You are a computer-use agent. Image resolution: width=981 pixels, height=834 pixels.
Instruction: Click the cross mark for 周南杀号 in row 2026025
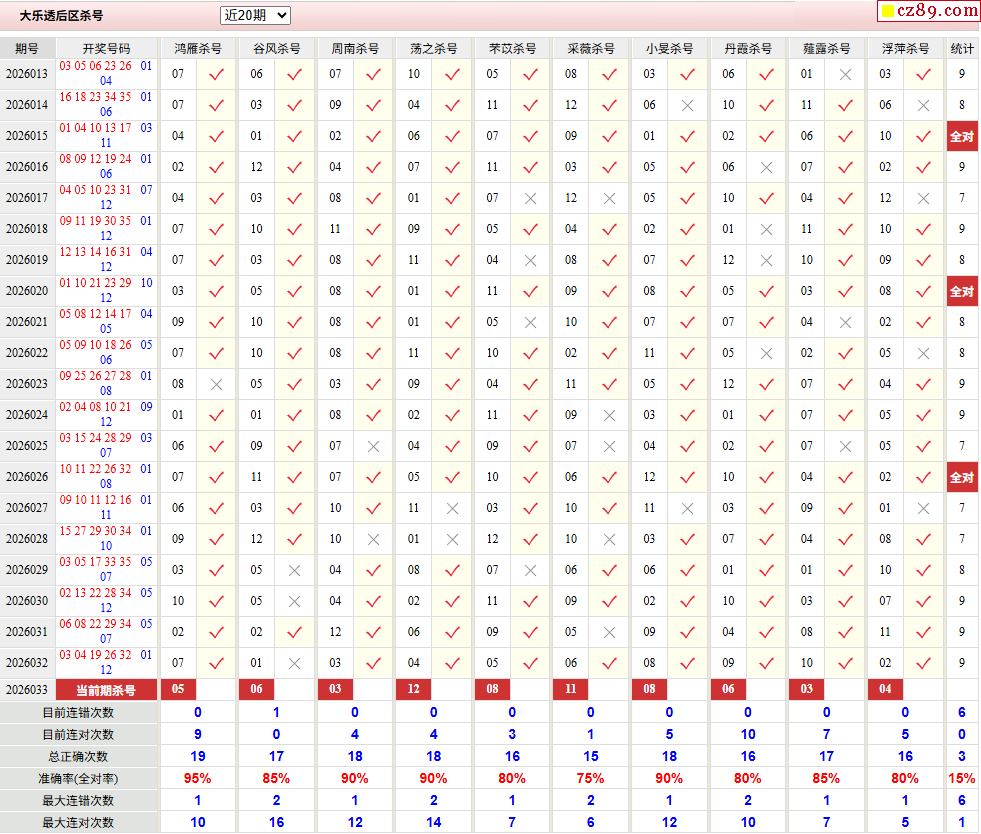click(373, 446)
